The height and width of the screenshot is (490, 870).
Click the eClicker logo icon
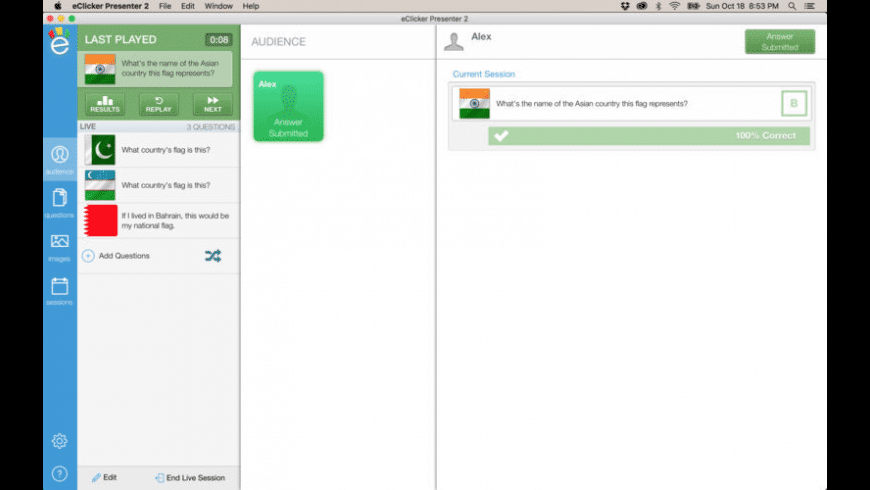coord(59,41)
